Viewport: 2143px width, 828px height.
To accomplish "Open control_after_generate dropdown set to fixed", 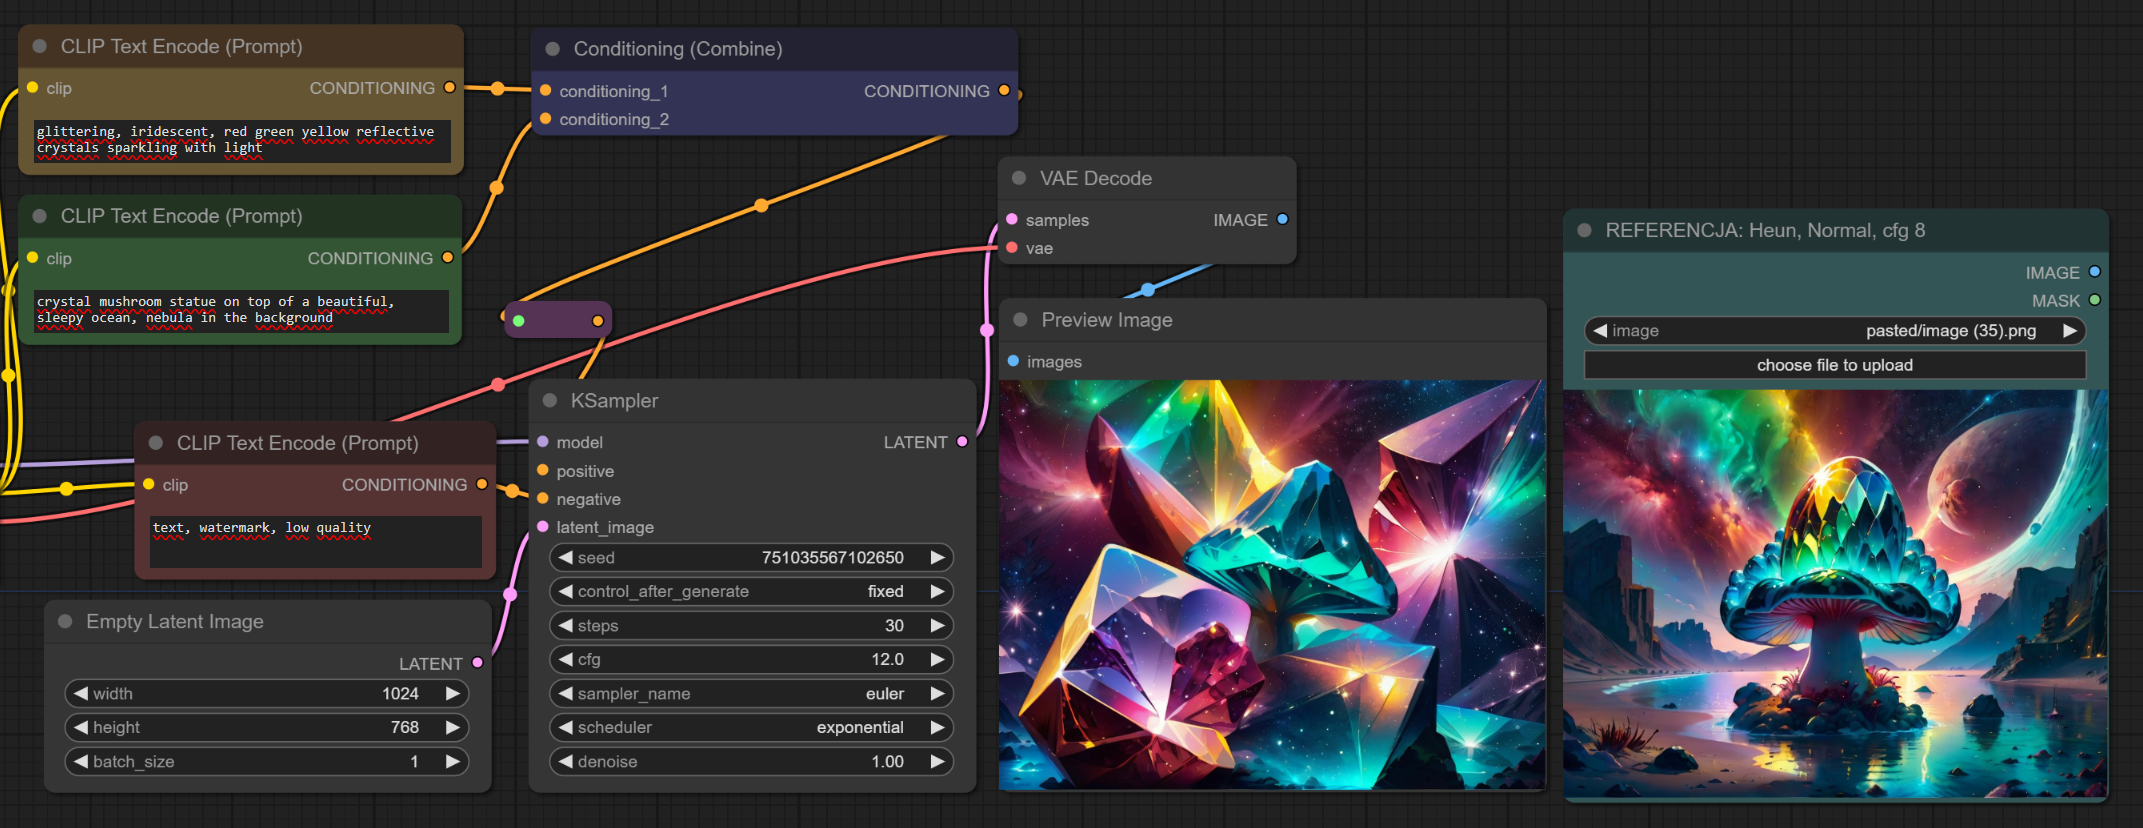I will coord(750,592).
